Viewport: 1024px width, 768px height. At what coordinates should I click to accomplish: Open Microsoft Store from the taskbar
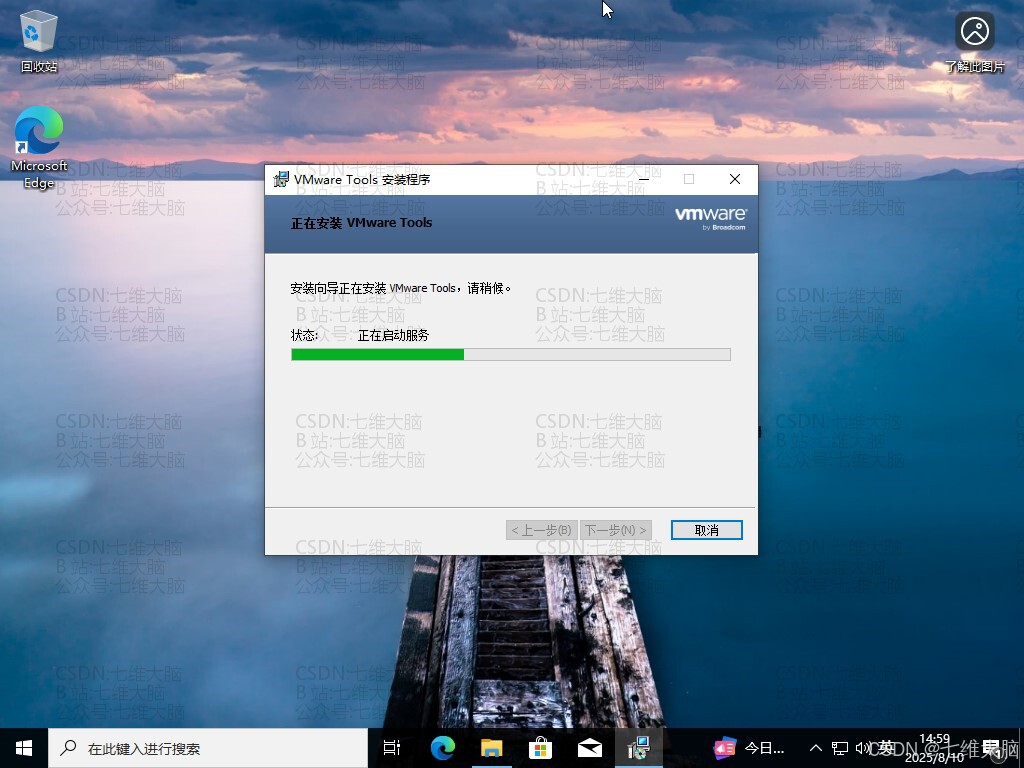541,748
